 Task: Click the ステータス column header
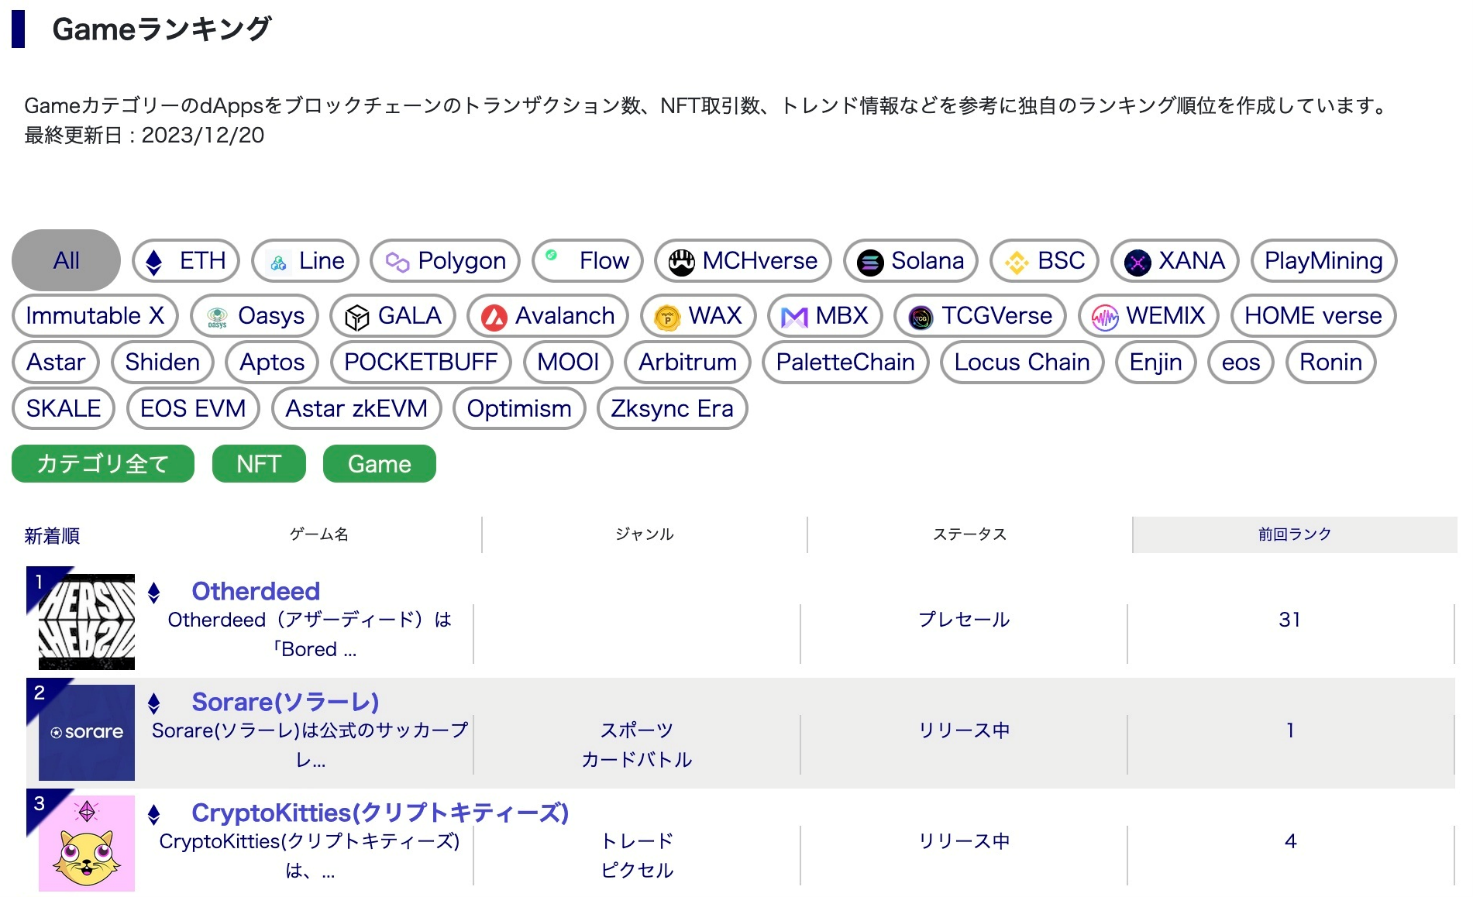pyautogui.click(x=969, y=535)
